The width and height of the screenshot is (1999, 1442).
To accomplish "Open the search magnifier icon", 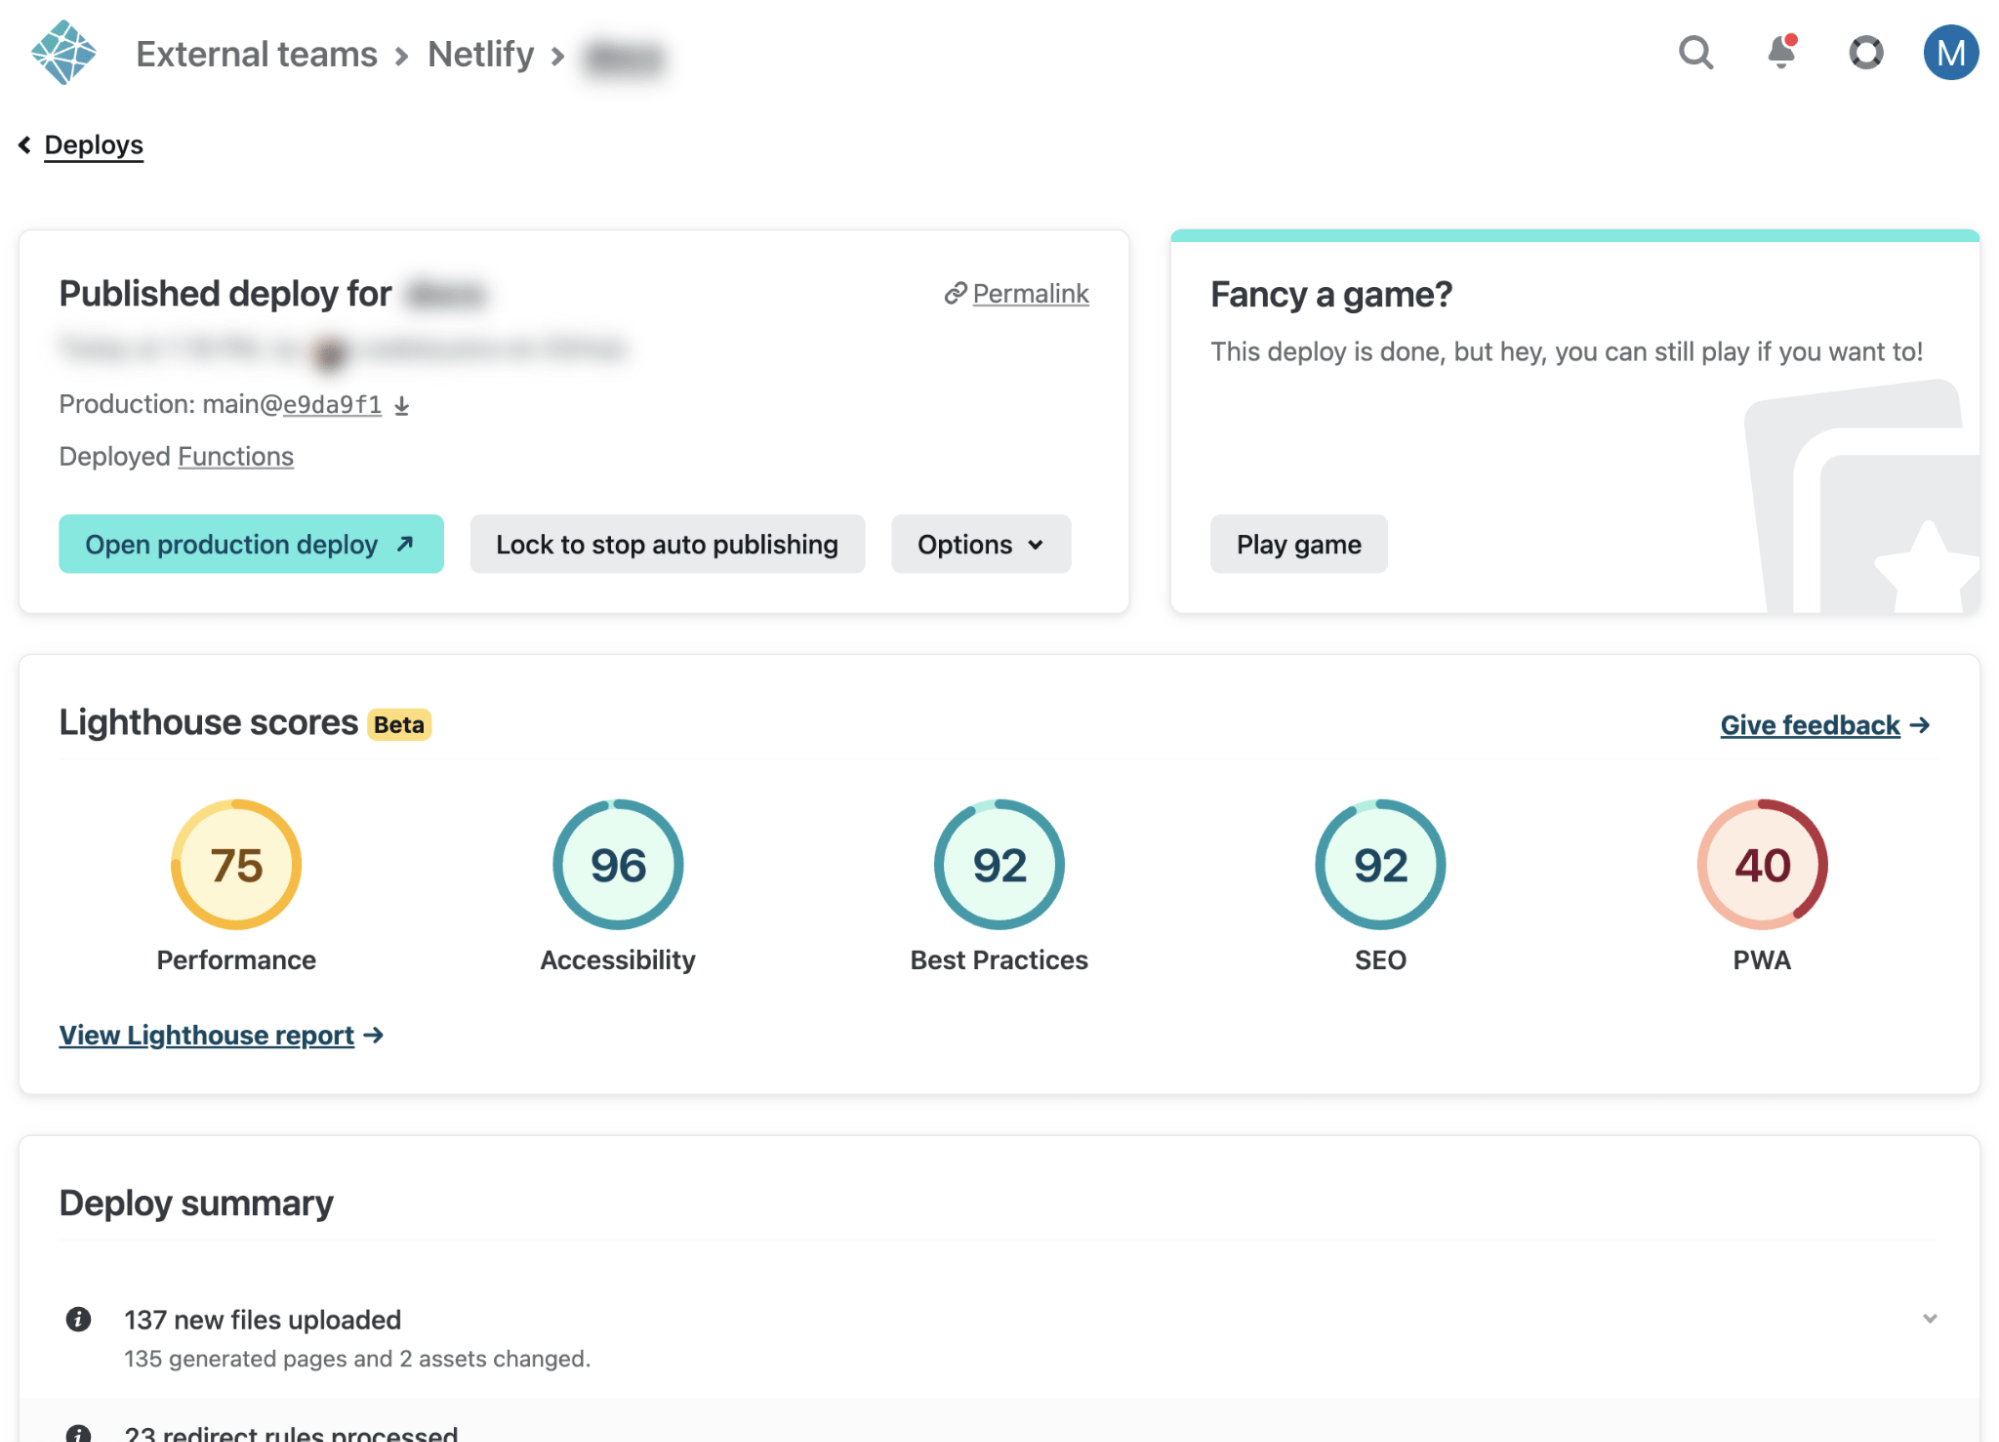I will [1695, 52].
